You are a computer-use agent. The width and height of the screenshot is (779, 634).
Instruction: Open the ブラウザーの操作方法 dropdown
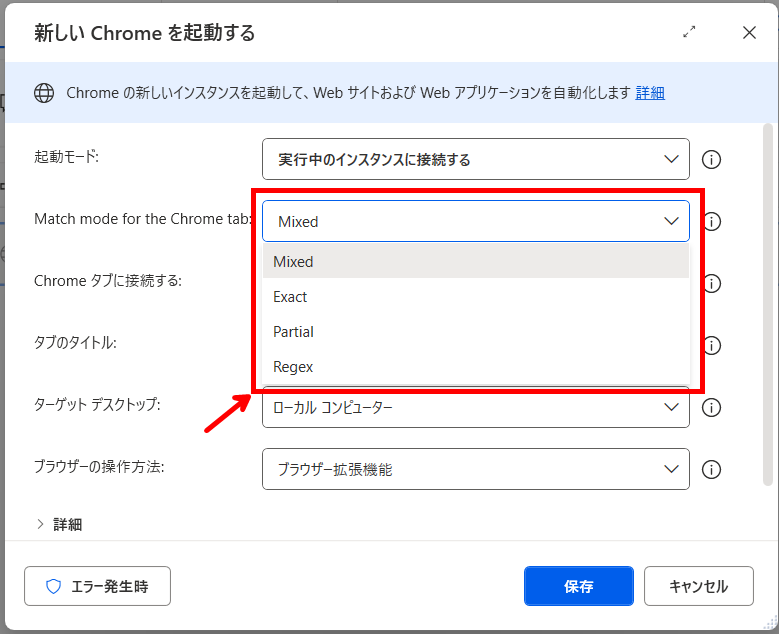(x=475, y=470)
